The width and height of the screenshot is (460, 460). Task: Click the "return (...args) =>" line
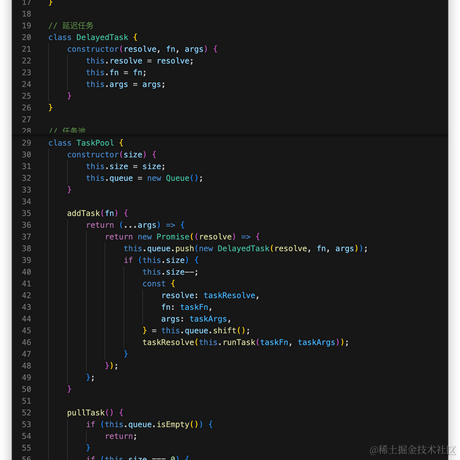(135, 225)
